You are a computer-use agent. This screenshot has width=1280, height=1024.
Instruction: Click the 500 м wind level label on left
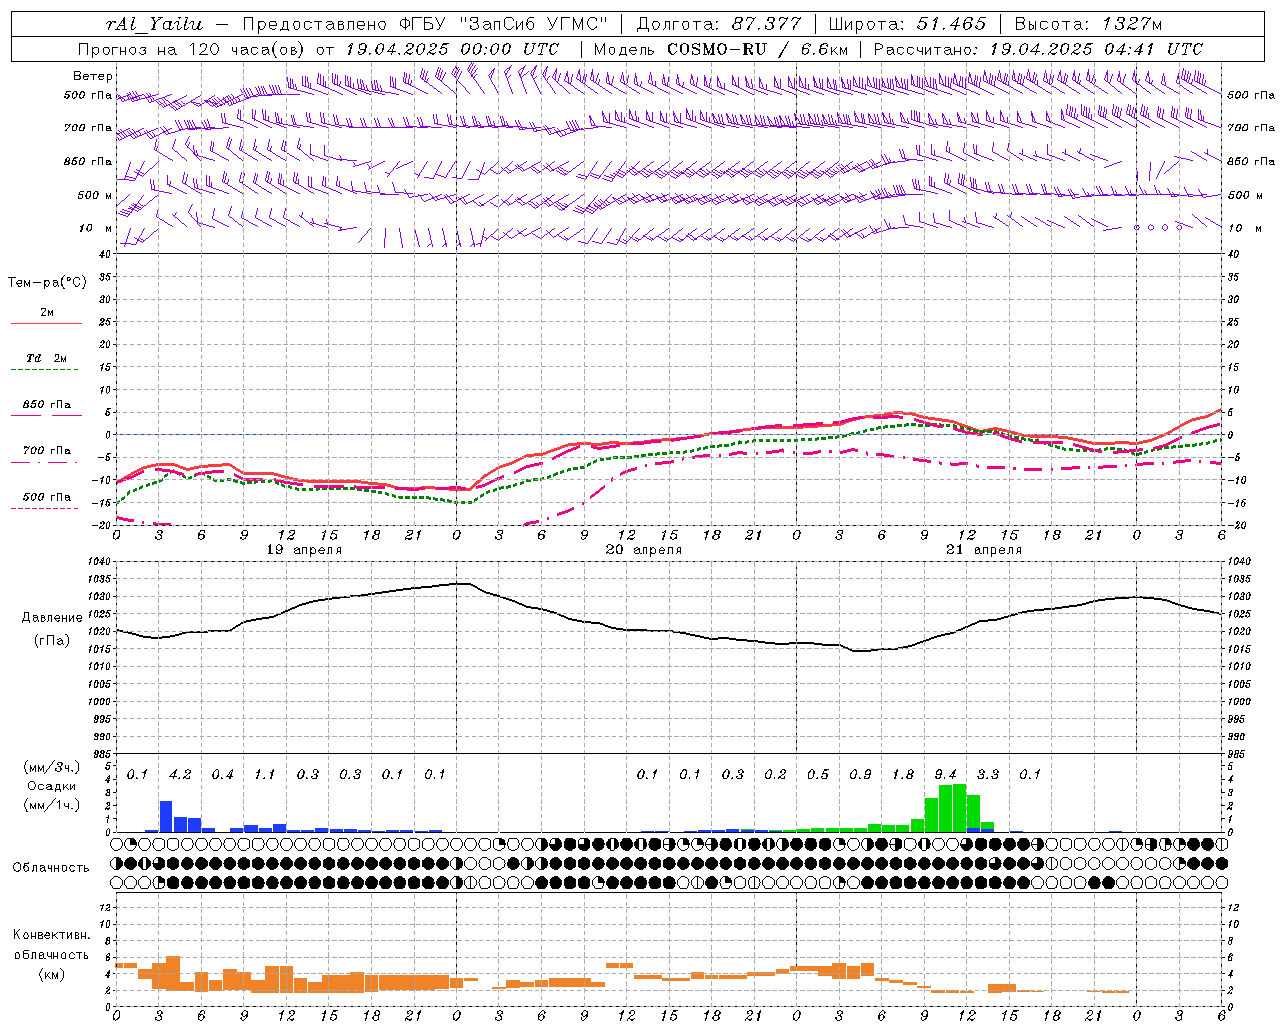point(95,196)
